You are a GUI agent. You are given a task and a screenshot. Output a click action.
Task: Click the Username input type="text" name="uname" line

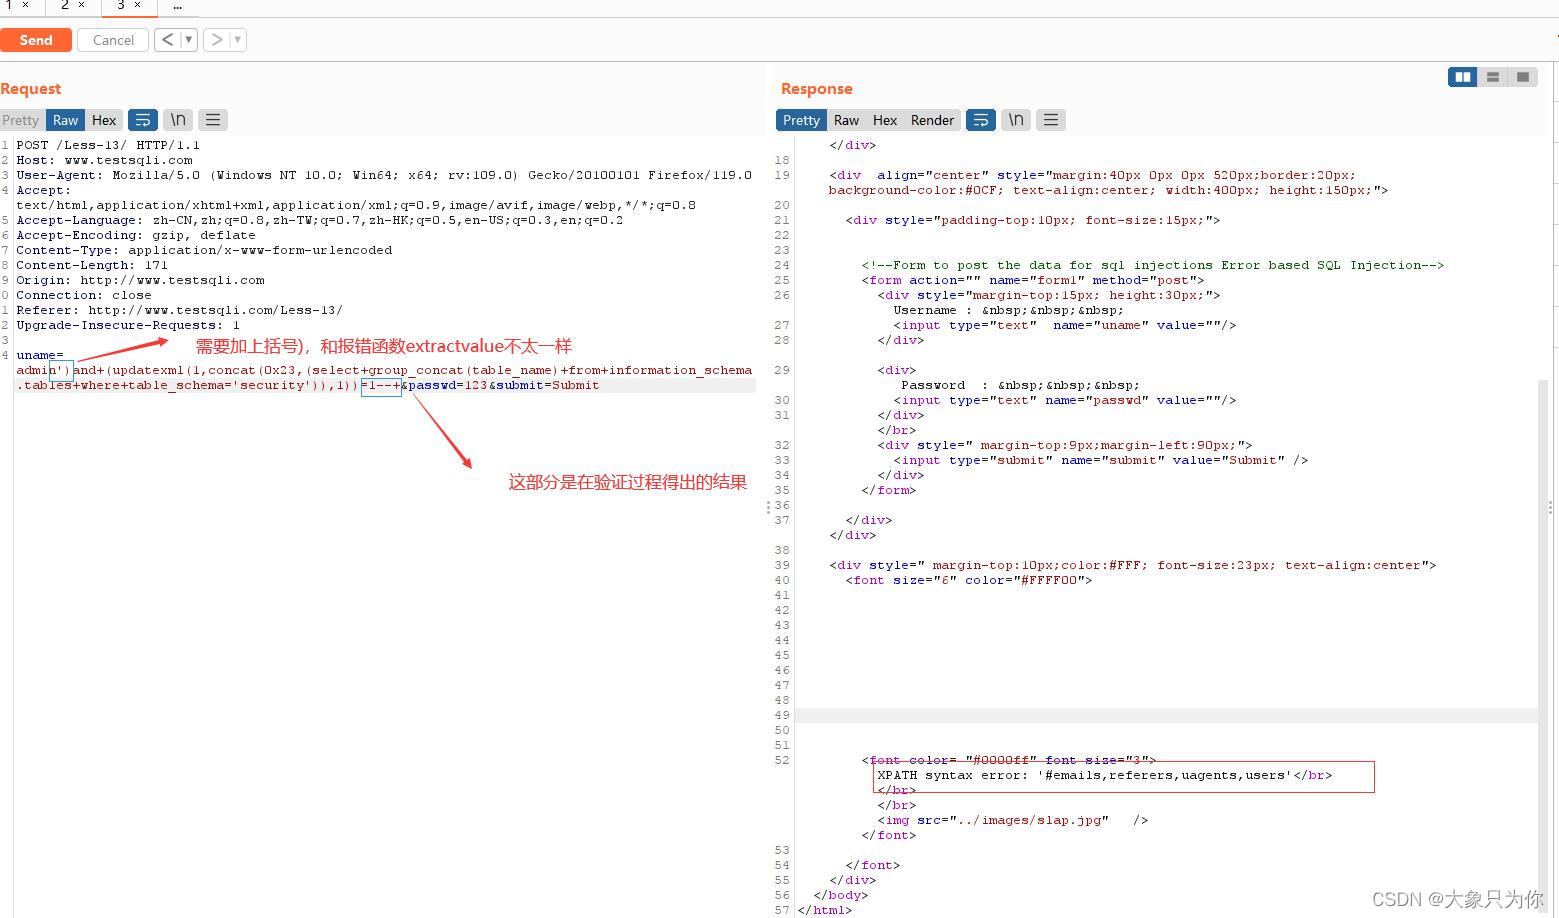[1064, 325]
